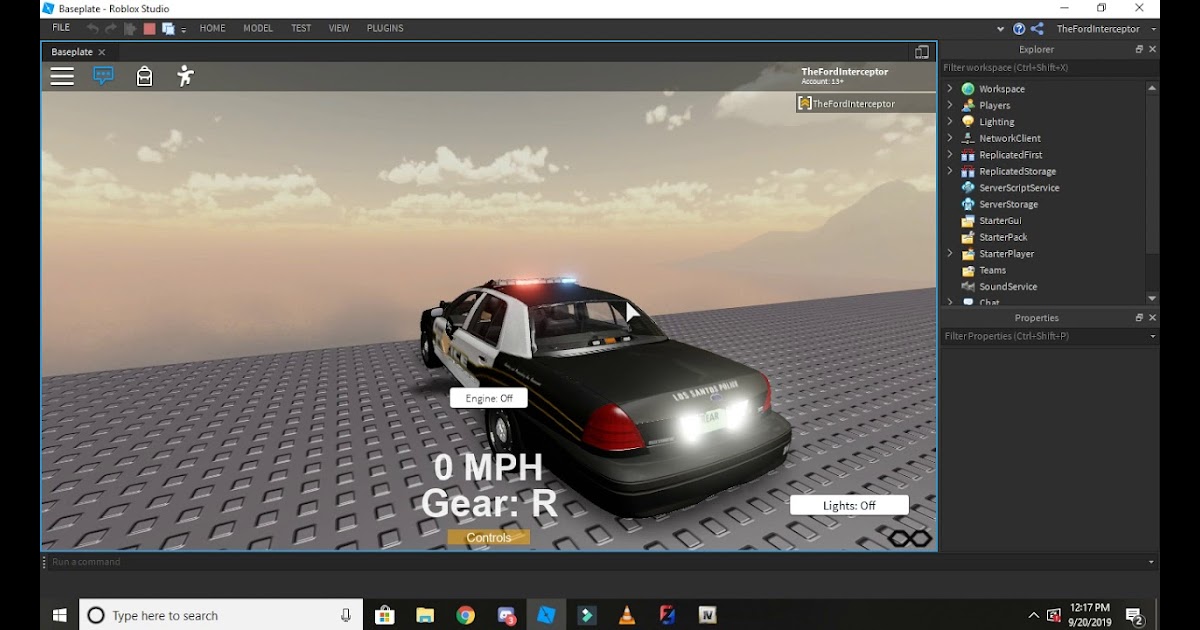This screenshot has height=630, width=1200.
Task: Open the backpack inventory icon
Action: click(x=144, y=76)
